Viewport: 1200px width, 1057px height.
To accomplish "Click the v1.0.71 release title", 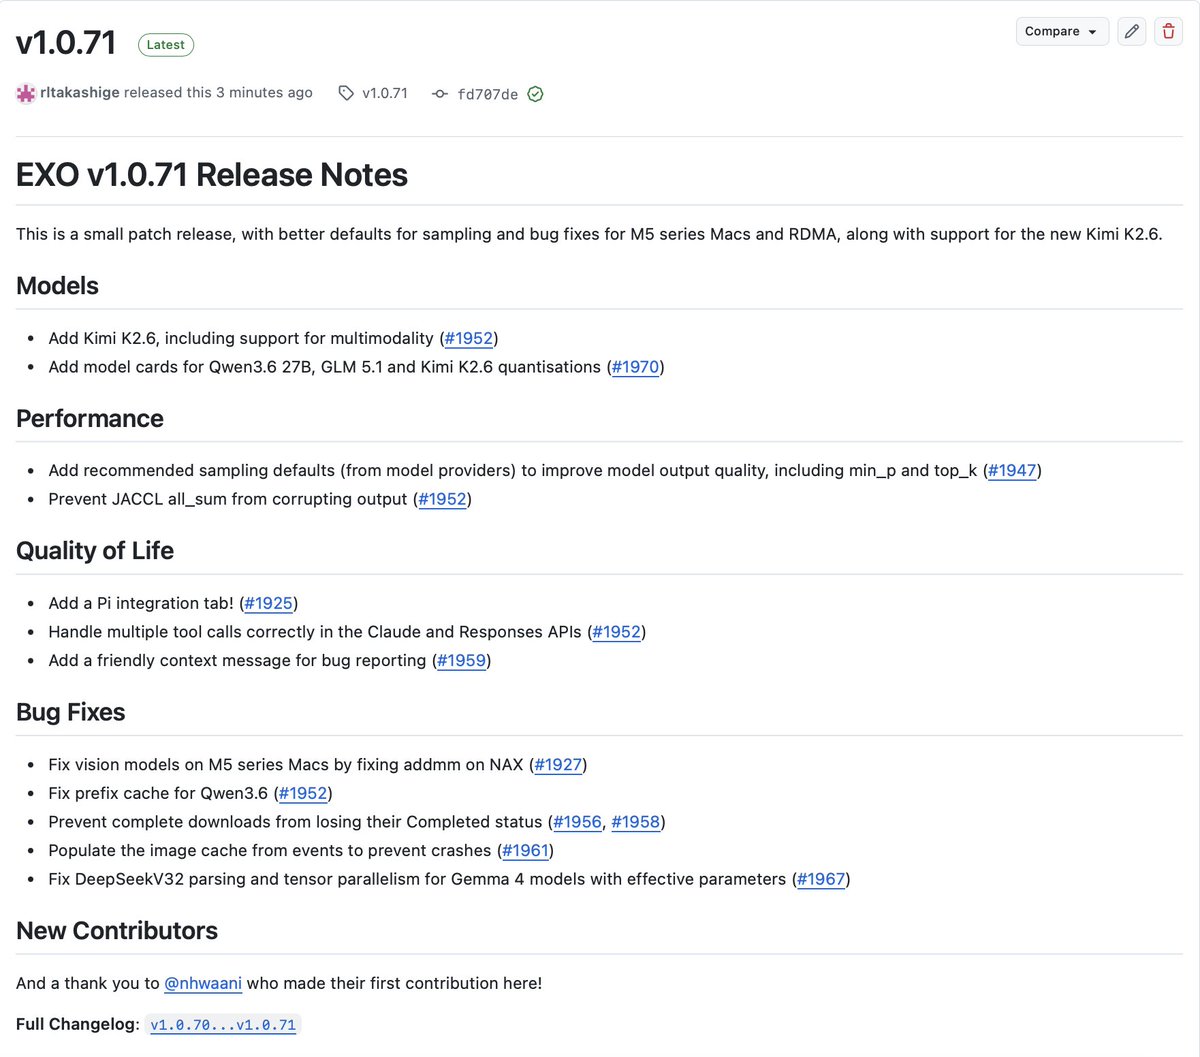I will point(66,43).
